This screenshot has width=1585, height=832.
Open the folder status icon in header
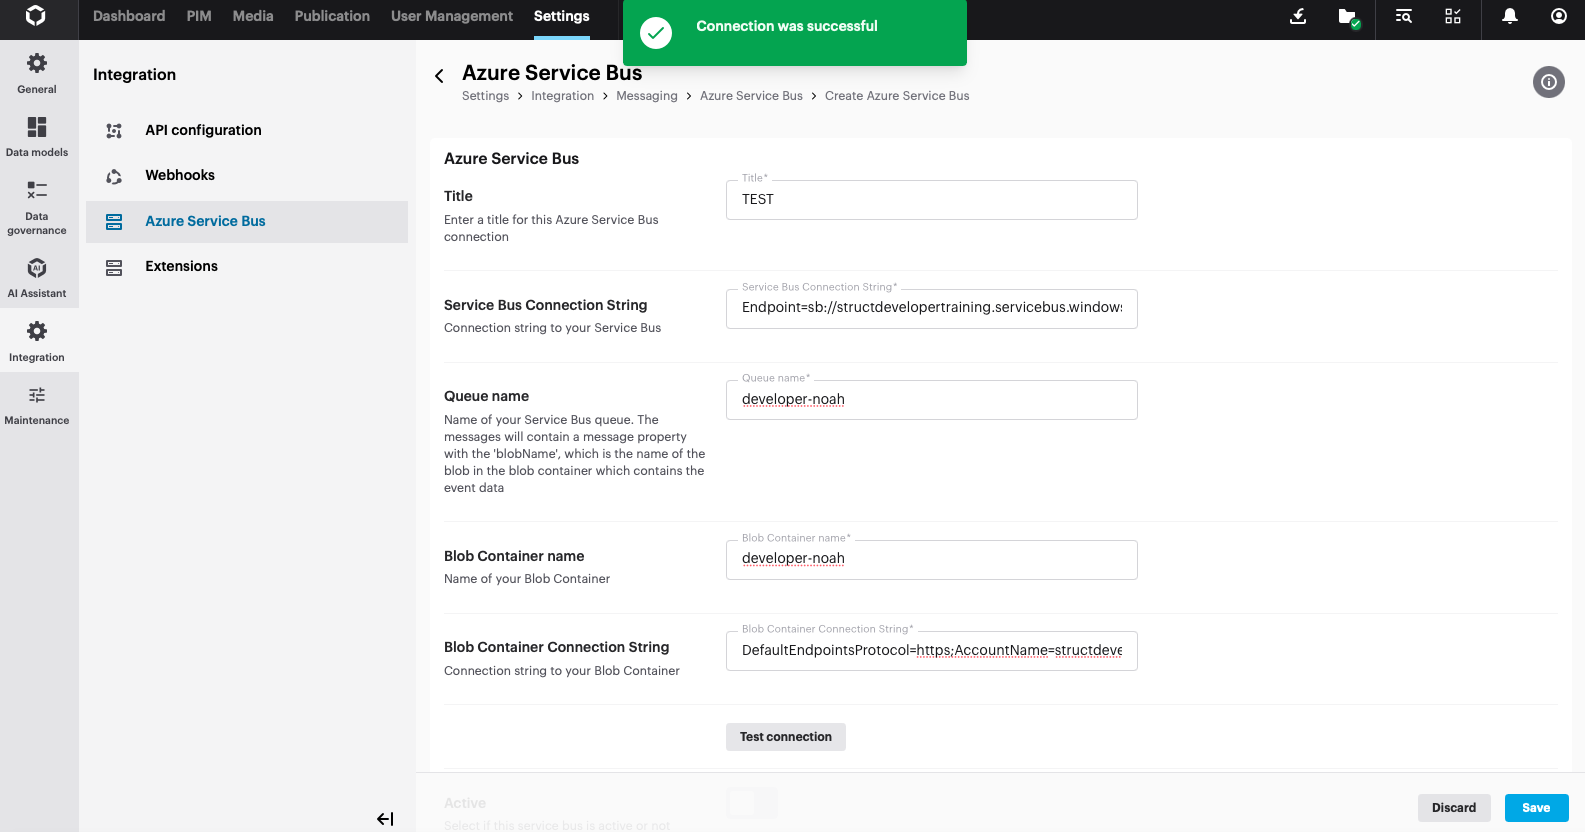pyautogui.click(x=1347, y=17)
